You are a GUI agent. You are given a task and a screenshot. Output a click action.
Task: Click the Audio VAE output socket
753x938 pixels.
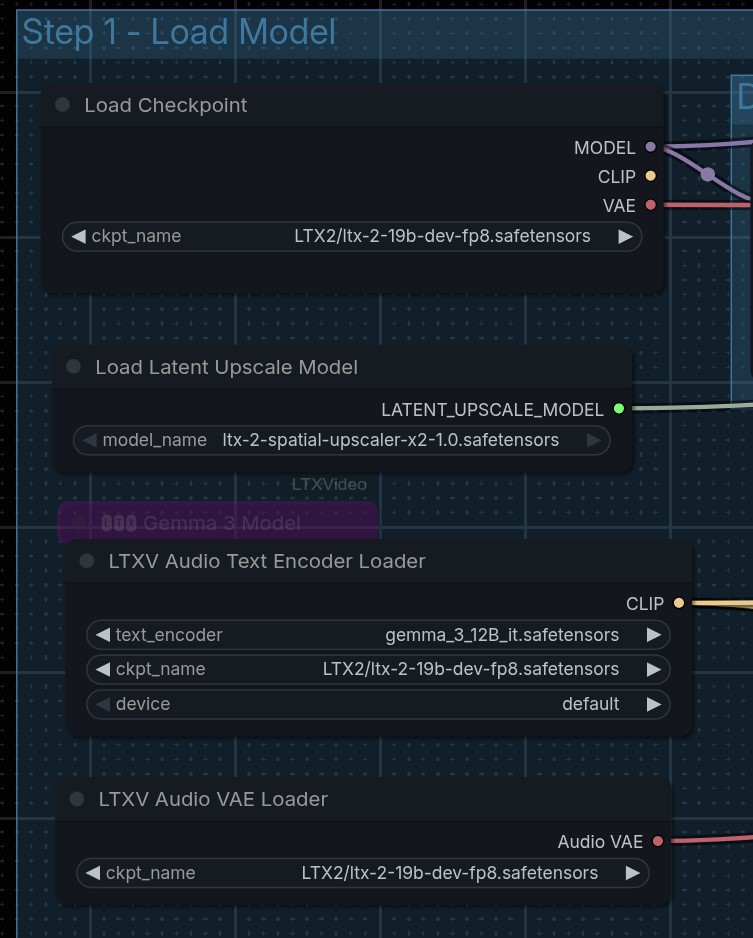658,841
